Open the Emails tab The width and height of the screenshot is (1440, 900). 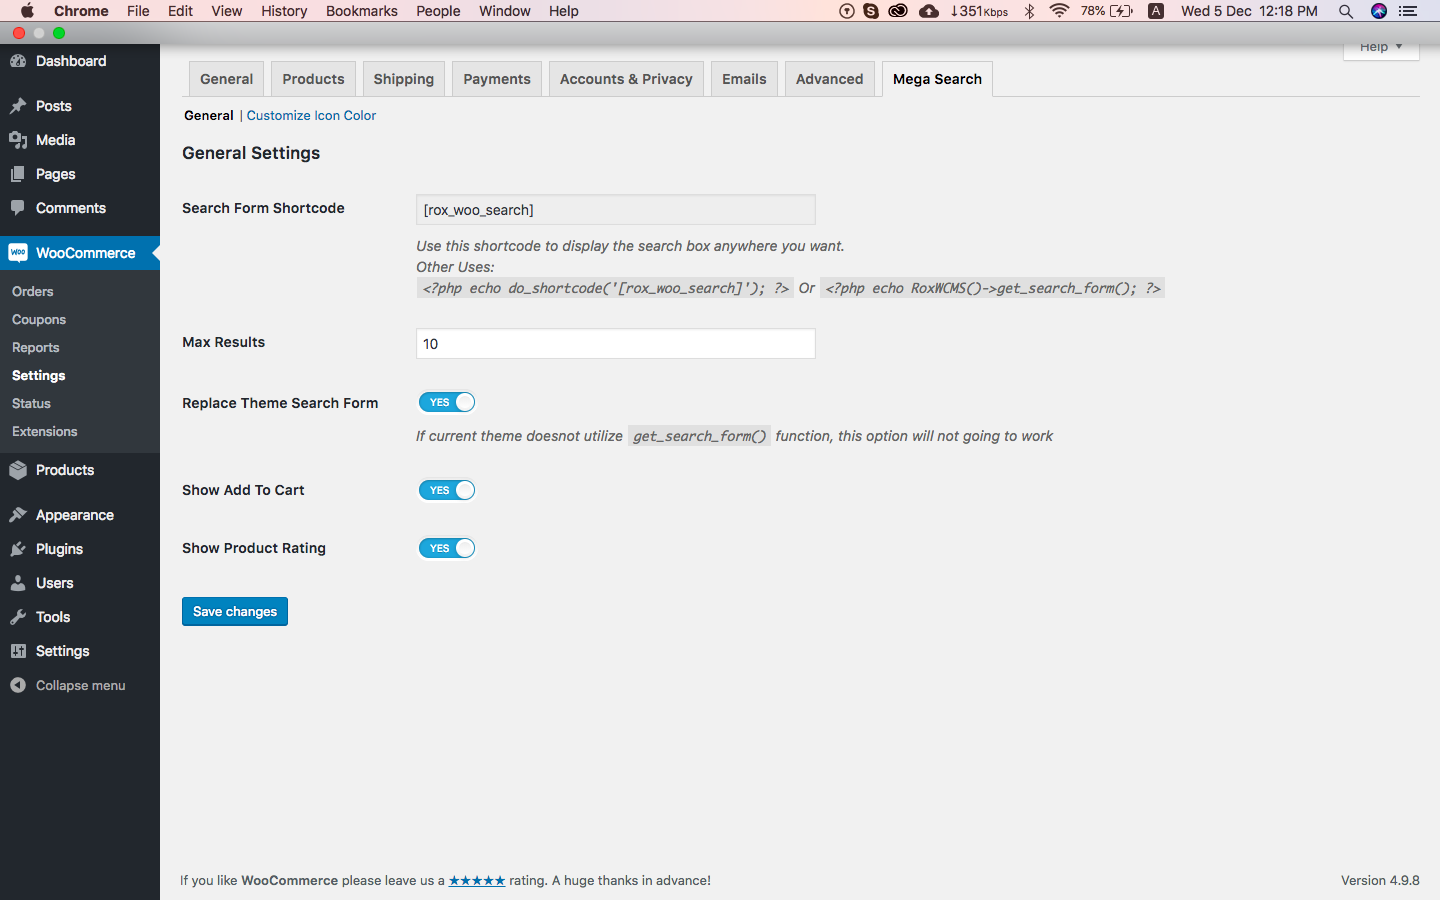click(744, 79)
